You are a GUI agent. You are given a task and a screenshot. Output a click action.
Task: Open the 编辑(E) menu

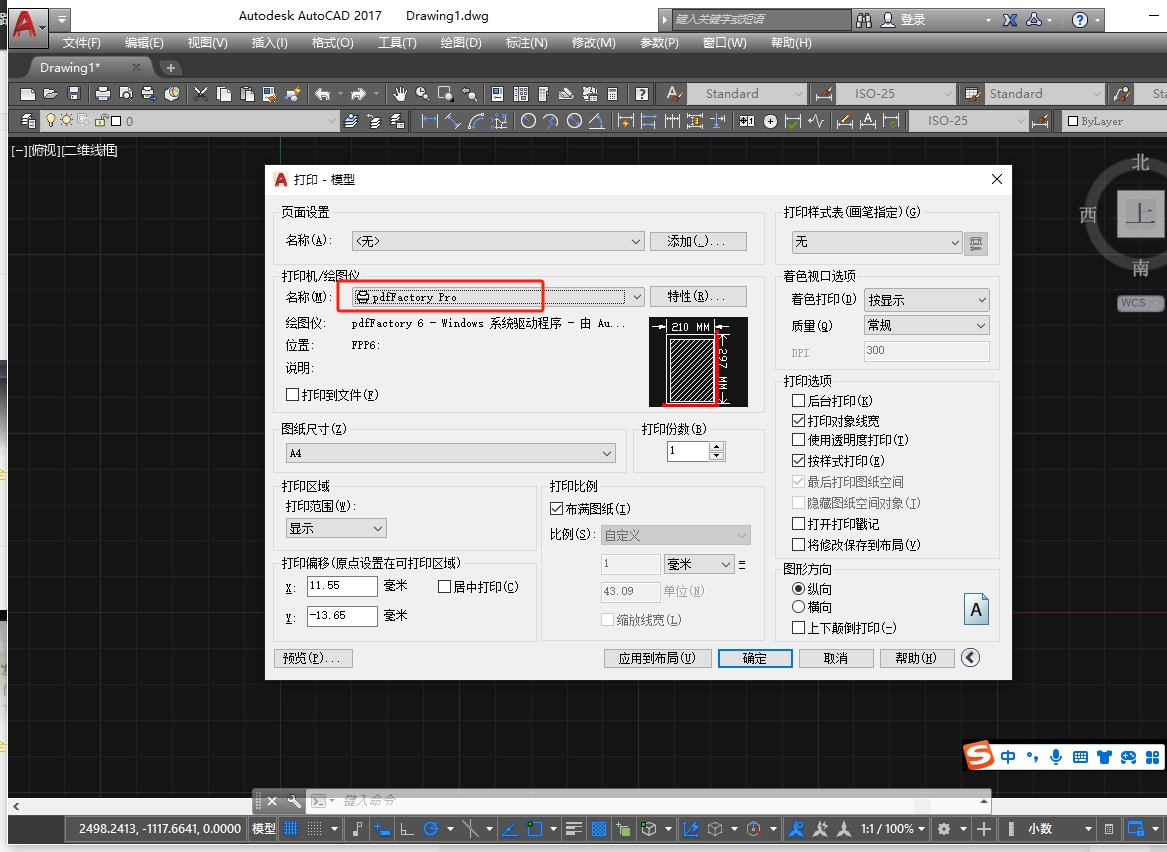coord(144,42)
